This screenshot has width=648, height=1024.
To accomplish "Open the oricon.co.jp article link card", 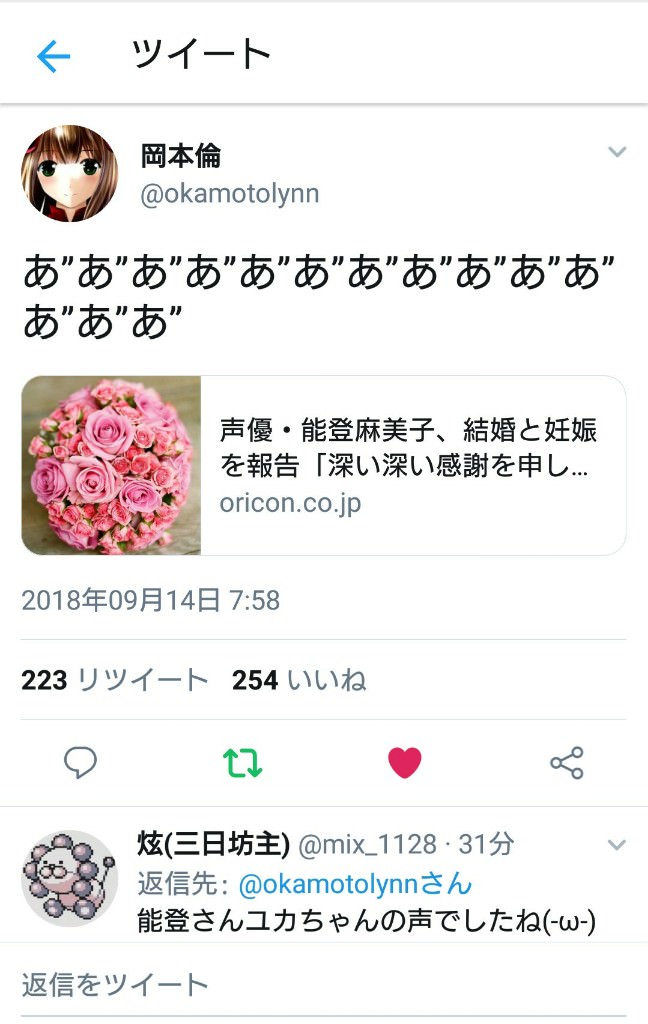I will coord(324,465).
